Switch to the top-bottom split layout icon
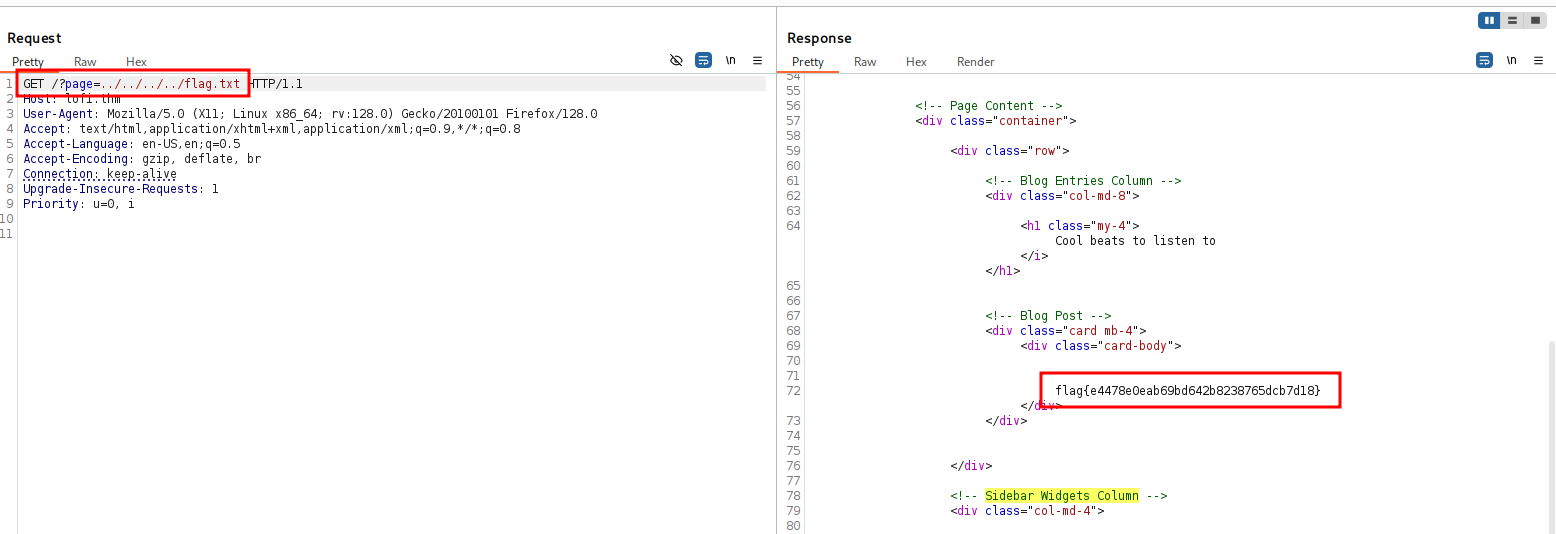The width and height of the screenshot is (1556, 534). [1512, 20]
